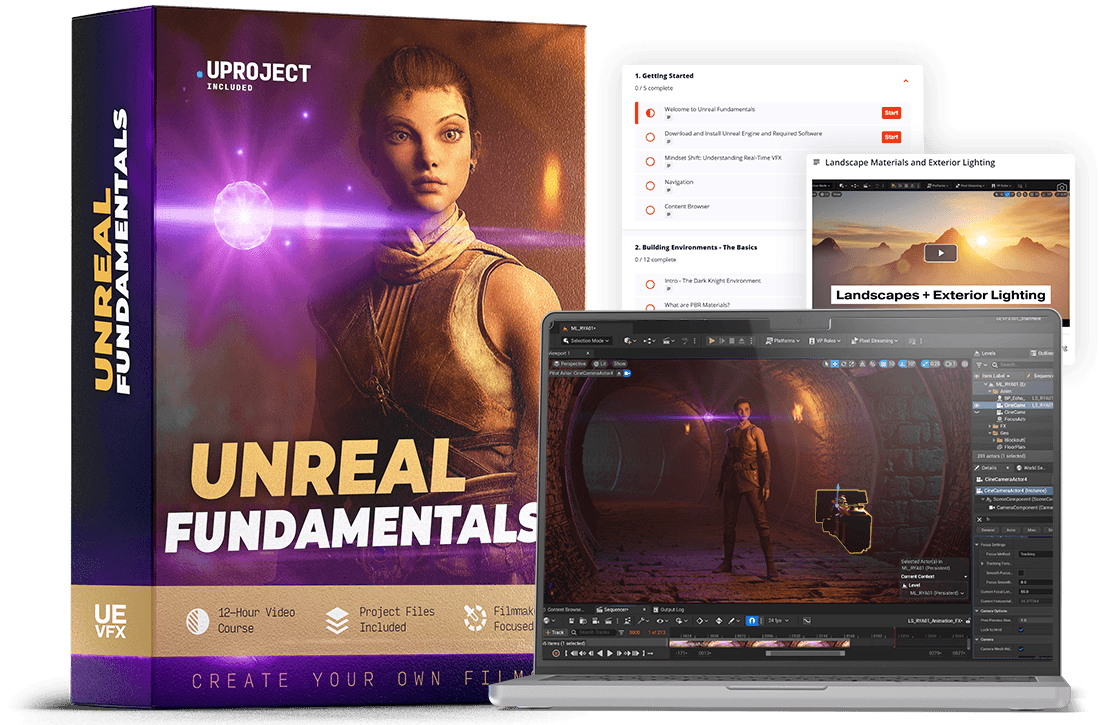Click the eject pilot icon beside Pilot Actor
The height and width of the screenshot is (725, 1100).
[x=619, y=373]
